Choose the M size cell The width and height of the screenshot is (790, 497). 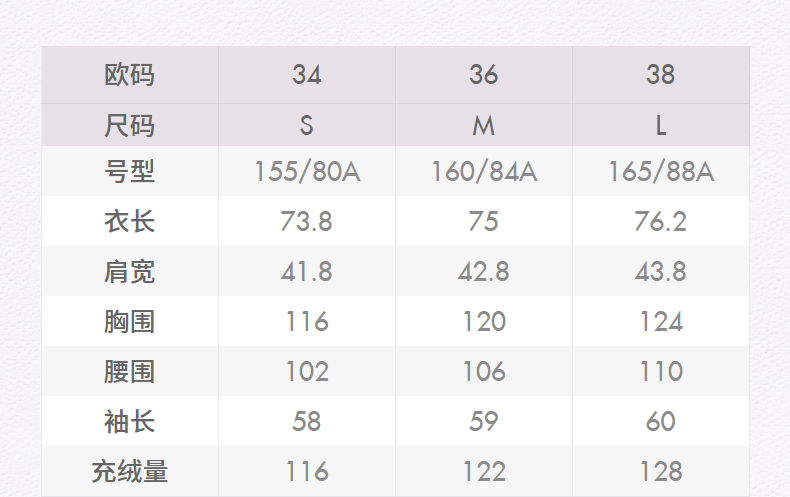click(484, 126)
